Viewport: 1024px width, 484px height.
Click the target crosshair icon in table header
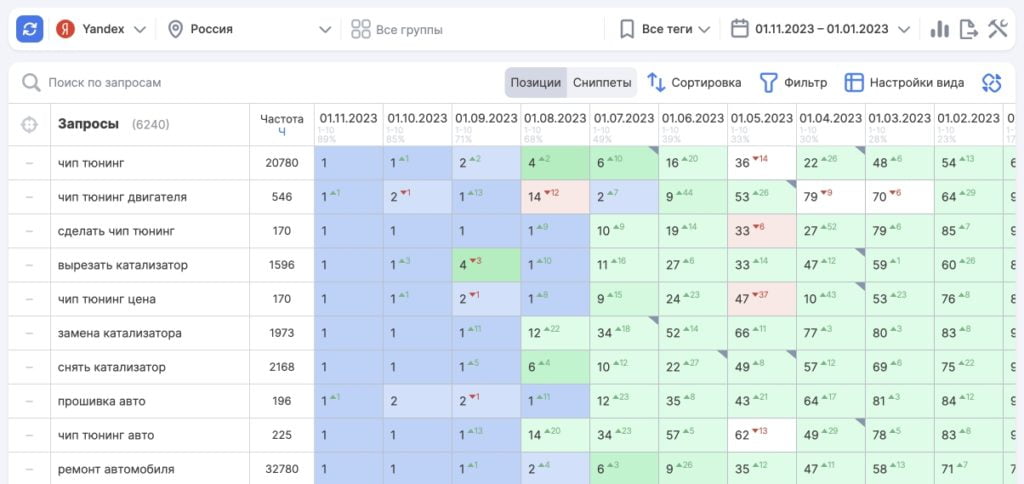29,125
